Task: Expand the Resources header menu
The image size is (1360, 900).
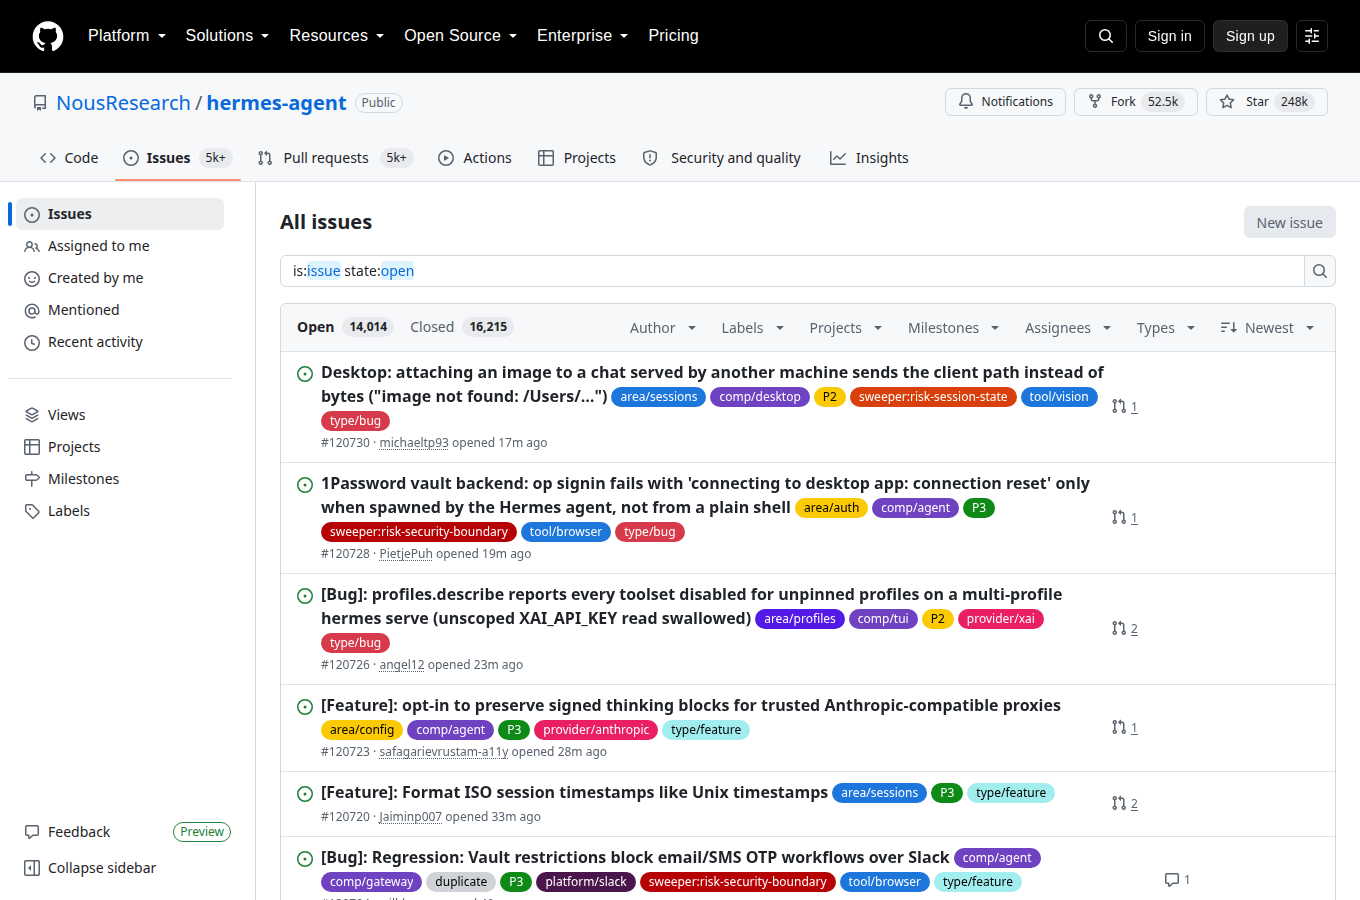Action: click(336, 36)
